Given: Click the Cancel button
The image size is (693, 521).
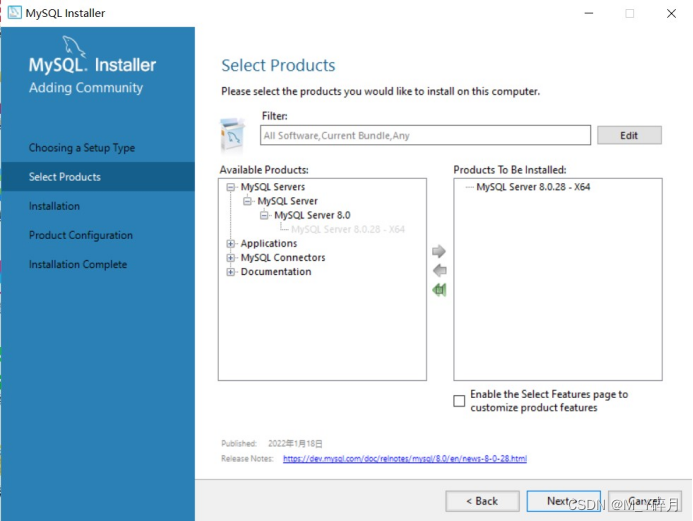Looking at the screenshot, I should tap(644, 501).
